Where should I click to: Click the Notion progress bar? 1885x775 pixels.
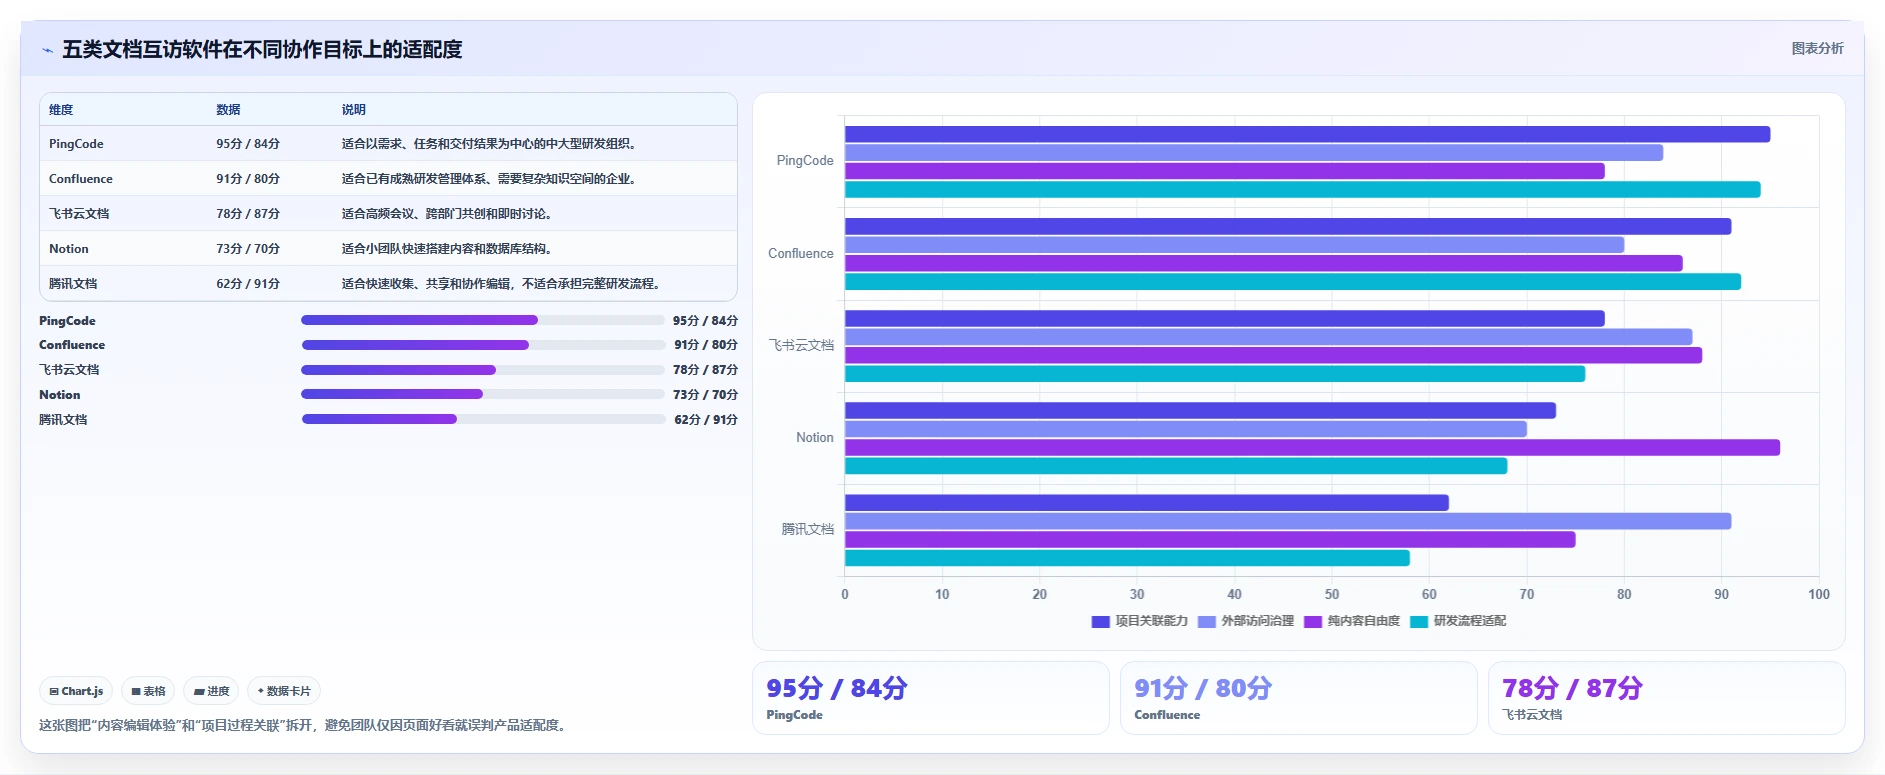click(483, 394)
